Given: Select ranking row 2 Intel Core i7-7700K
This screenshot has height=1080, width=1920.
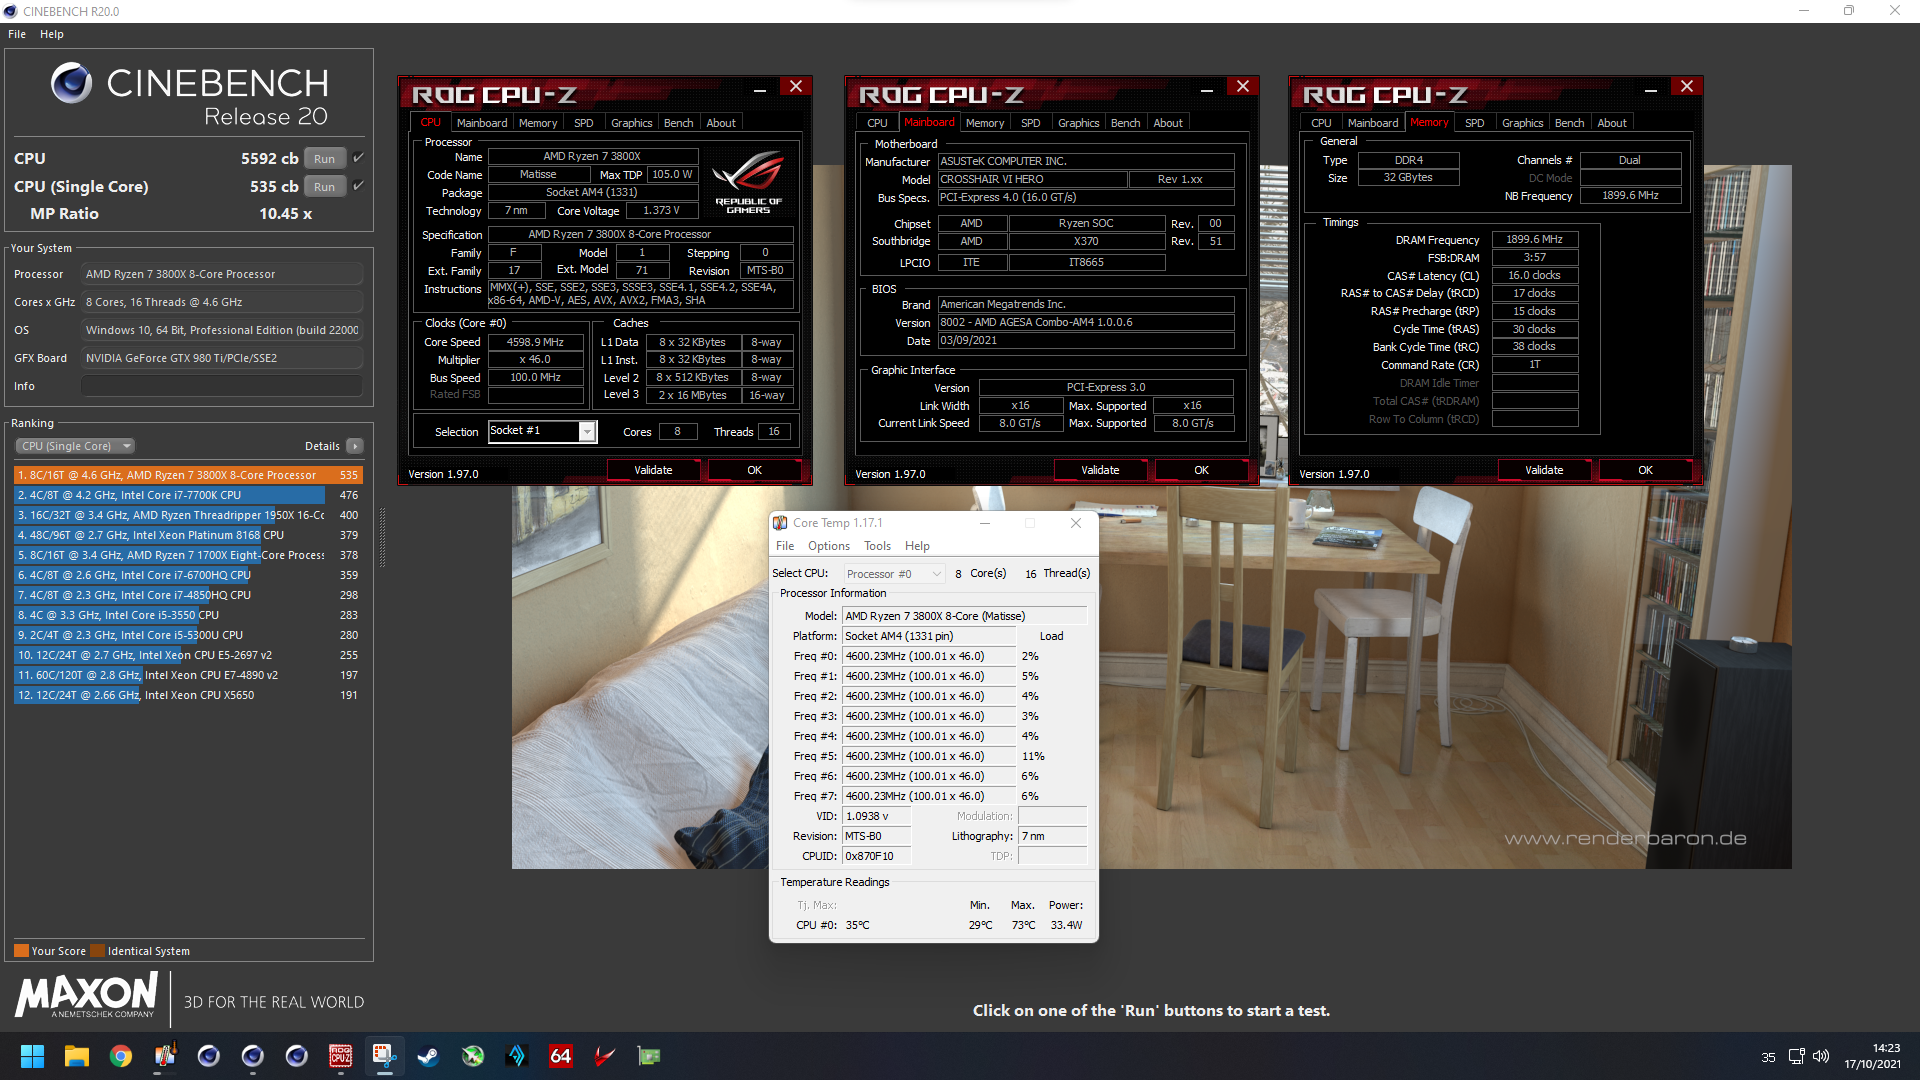Looking at the screenshot, I should coord(188,495).
